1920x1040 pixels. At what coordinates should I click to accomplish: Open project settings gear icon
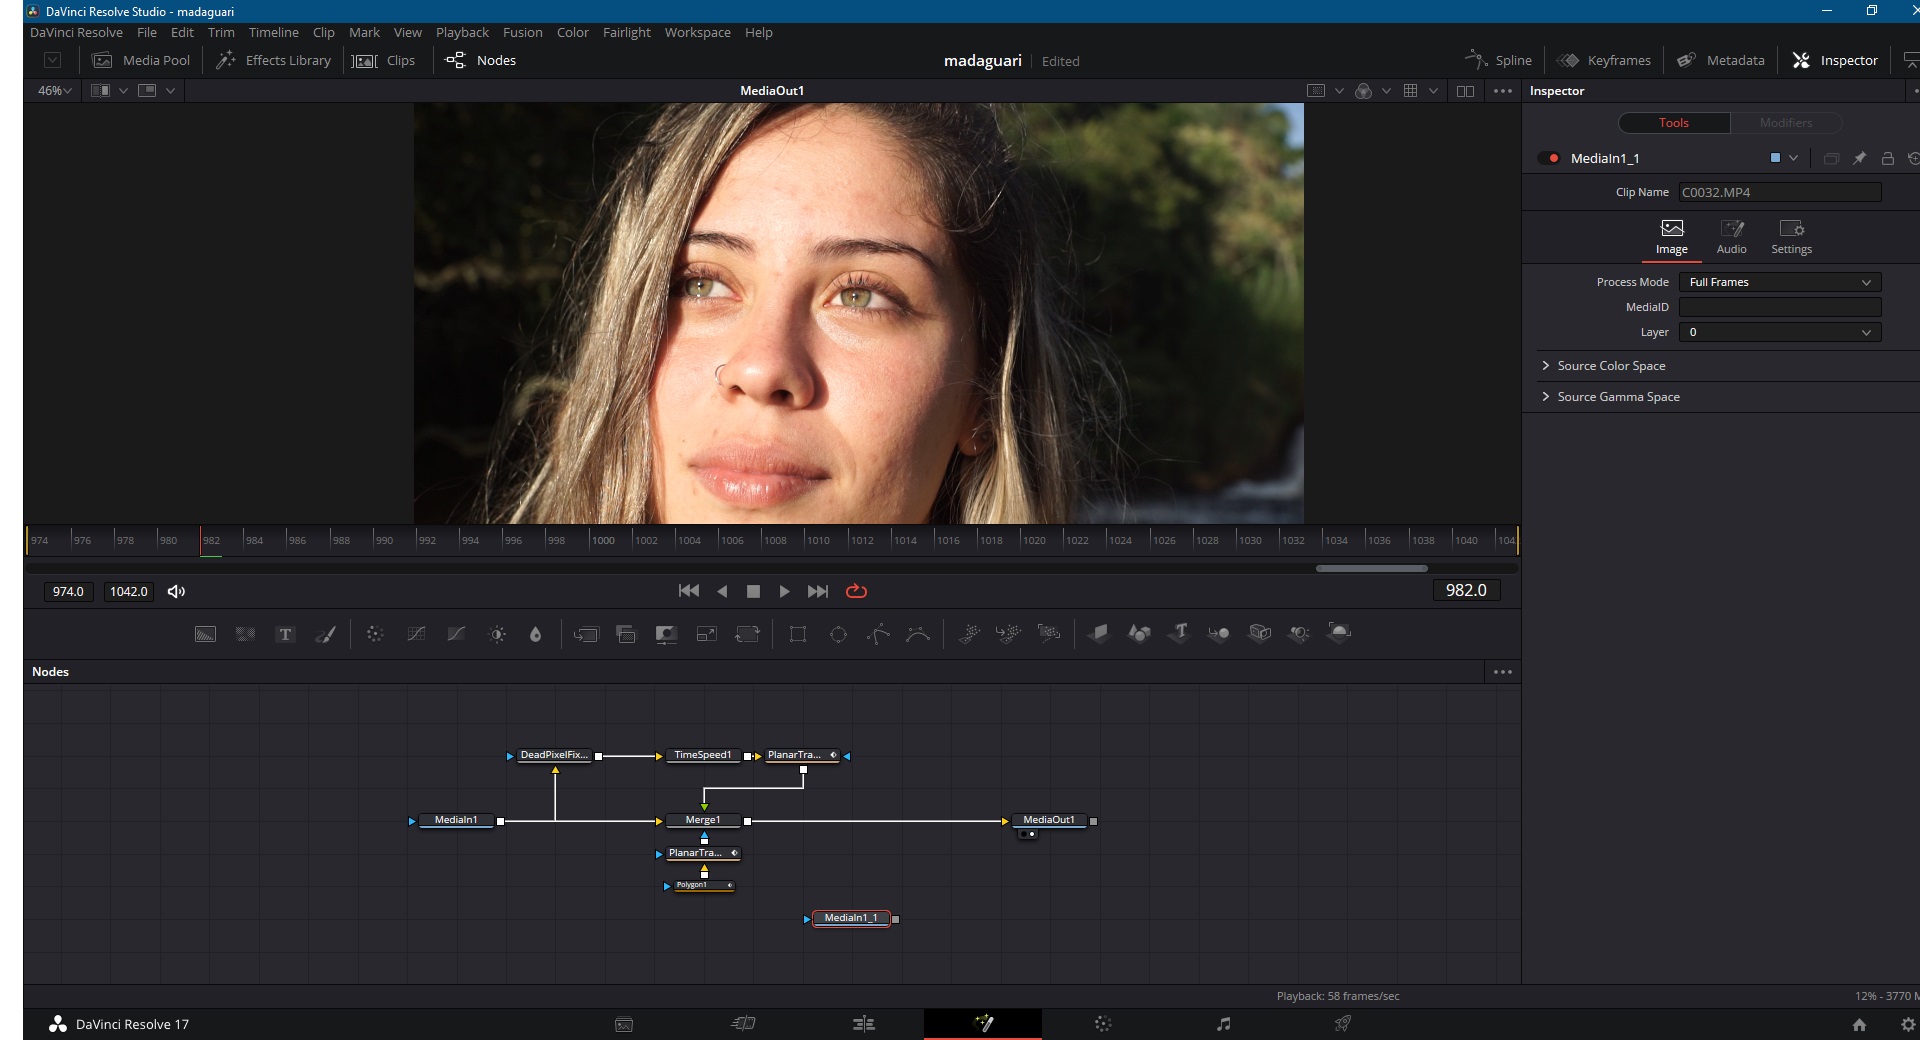point(1908,1024)
